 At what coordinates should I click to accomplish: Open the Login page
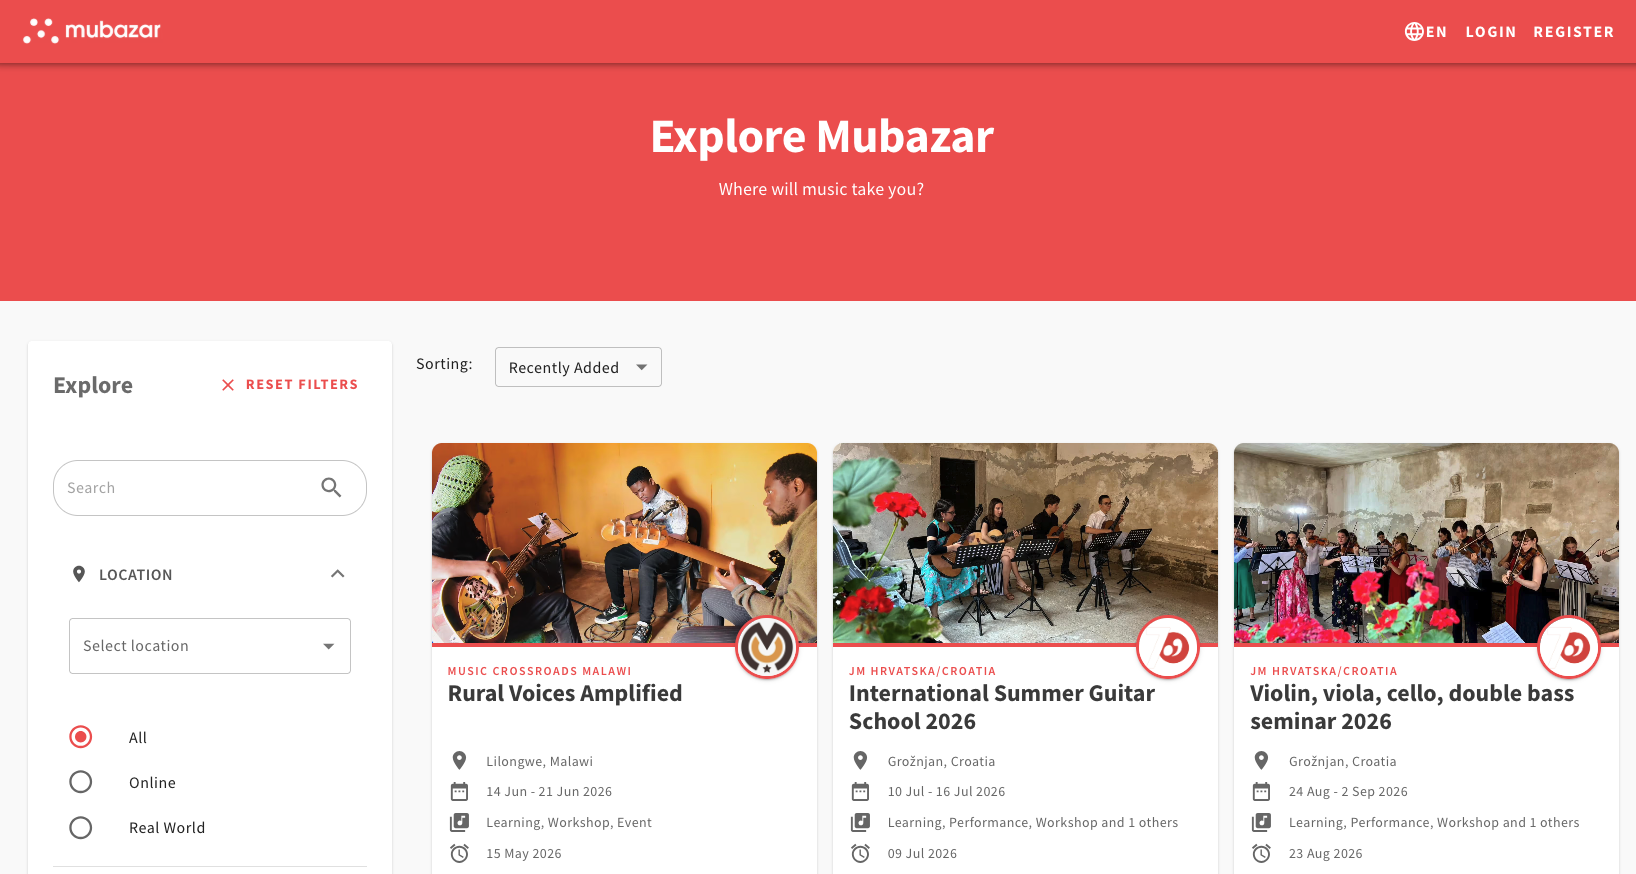pyautogui.click(x=1490, y=32)
